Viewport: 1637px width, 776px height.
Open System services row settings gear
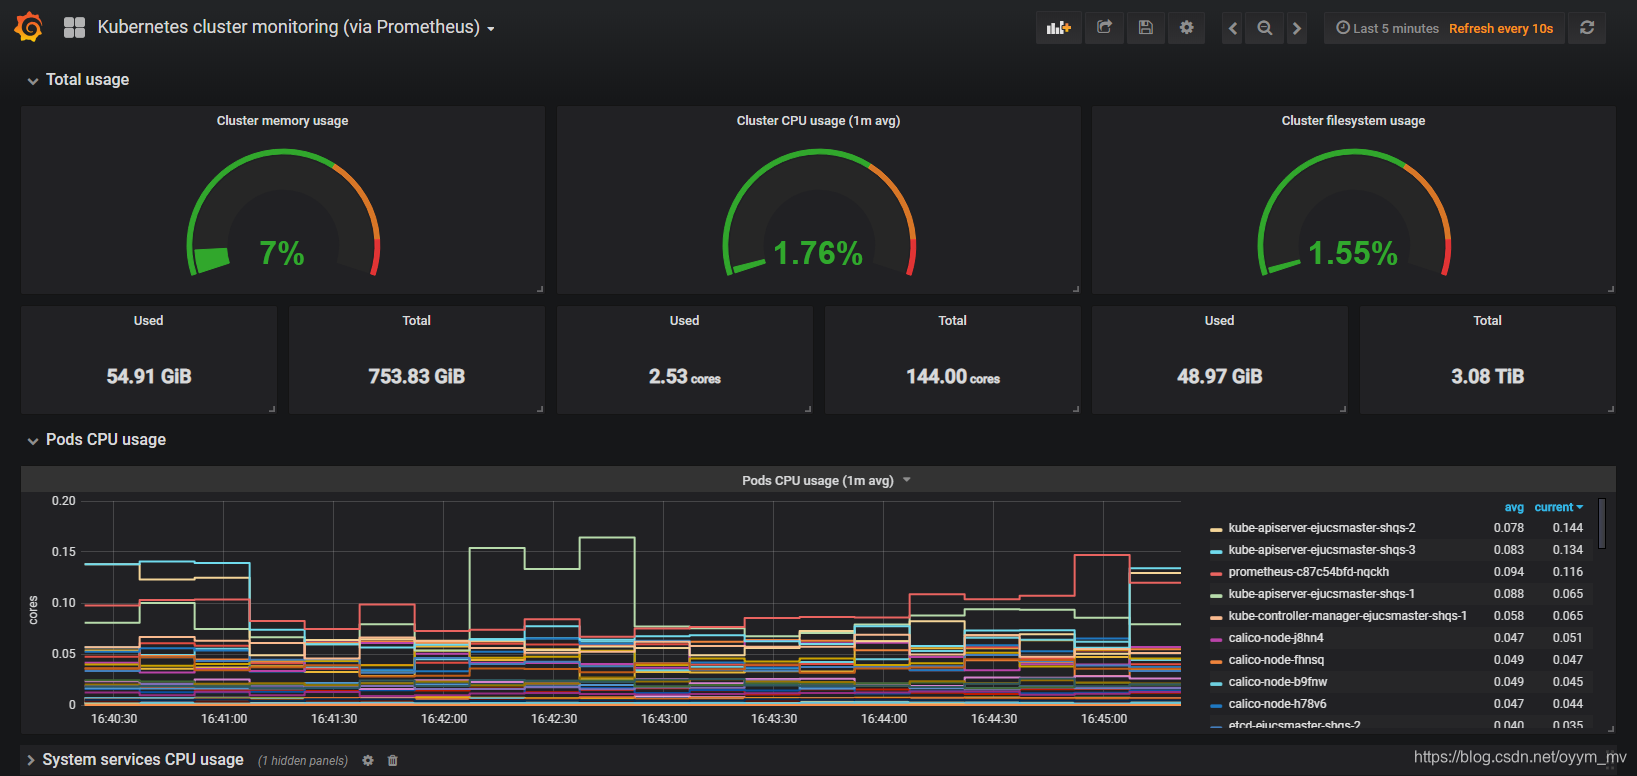coord(368,760)
